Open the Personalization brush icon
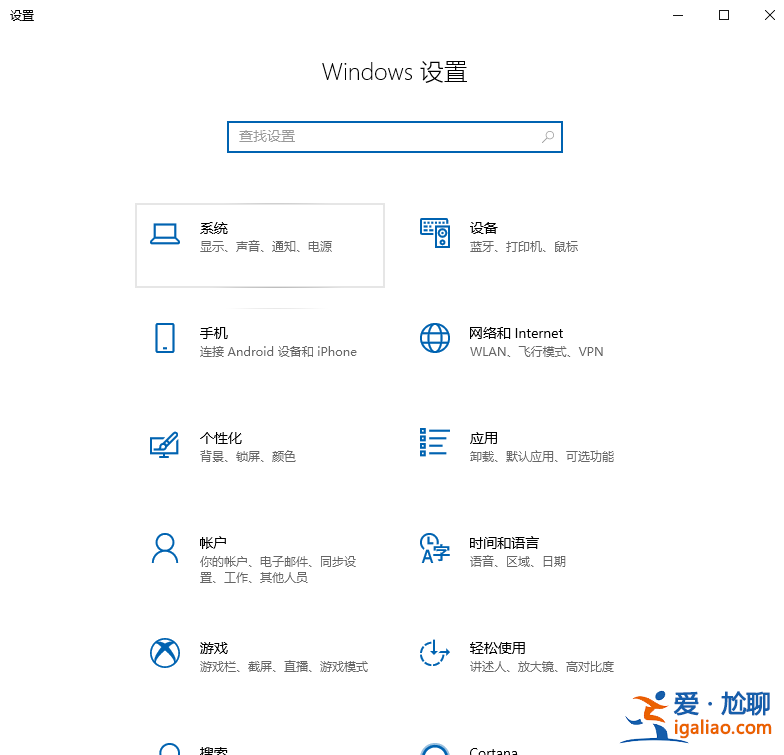Viewport: 784px width, 755px height. [x=164, y=444]
